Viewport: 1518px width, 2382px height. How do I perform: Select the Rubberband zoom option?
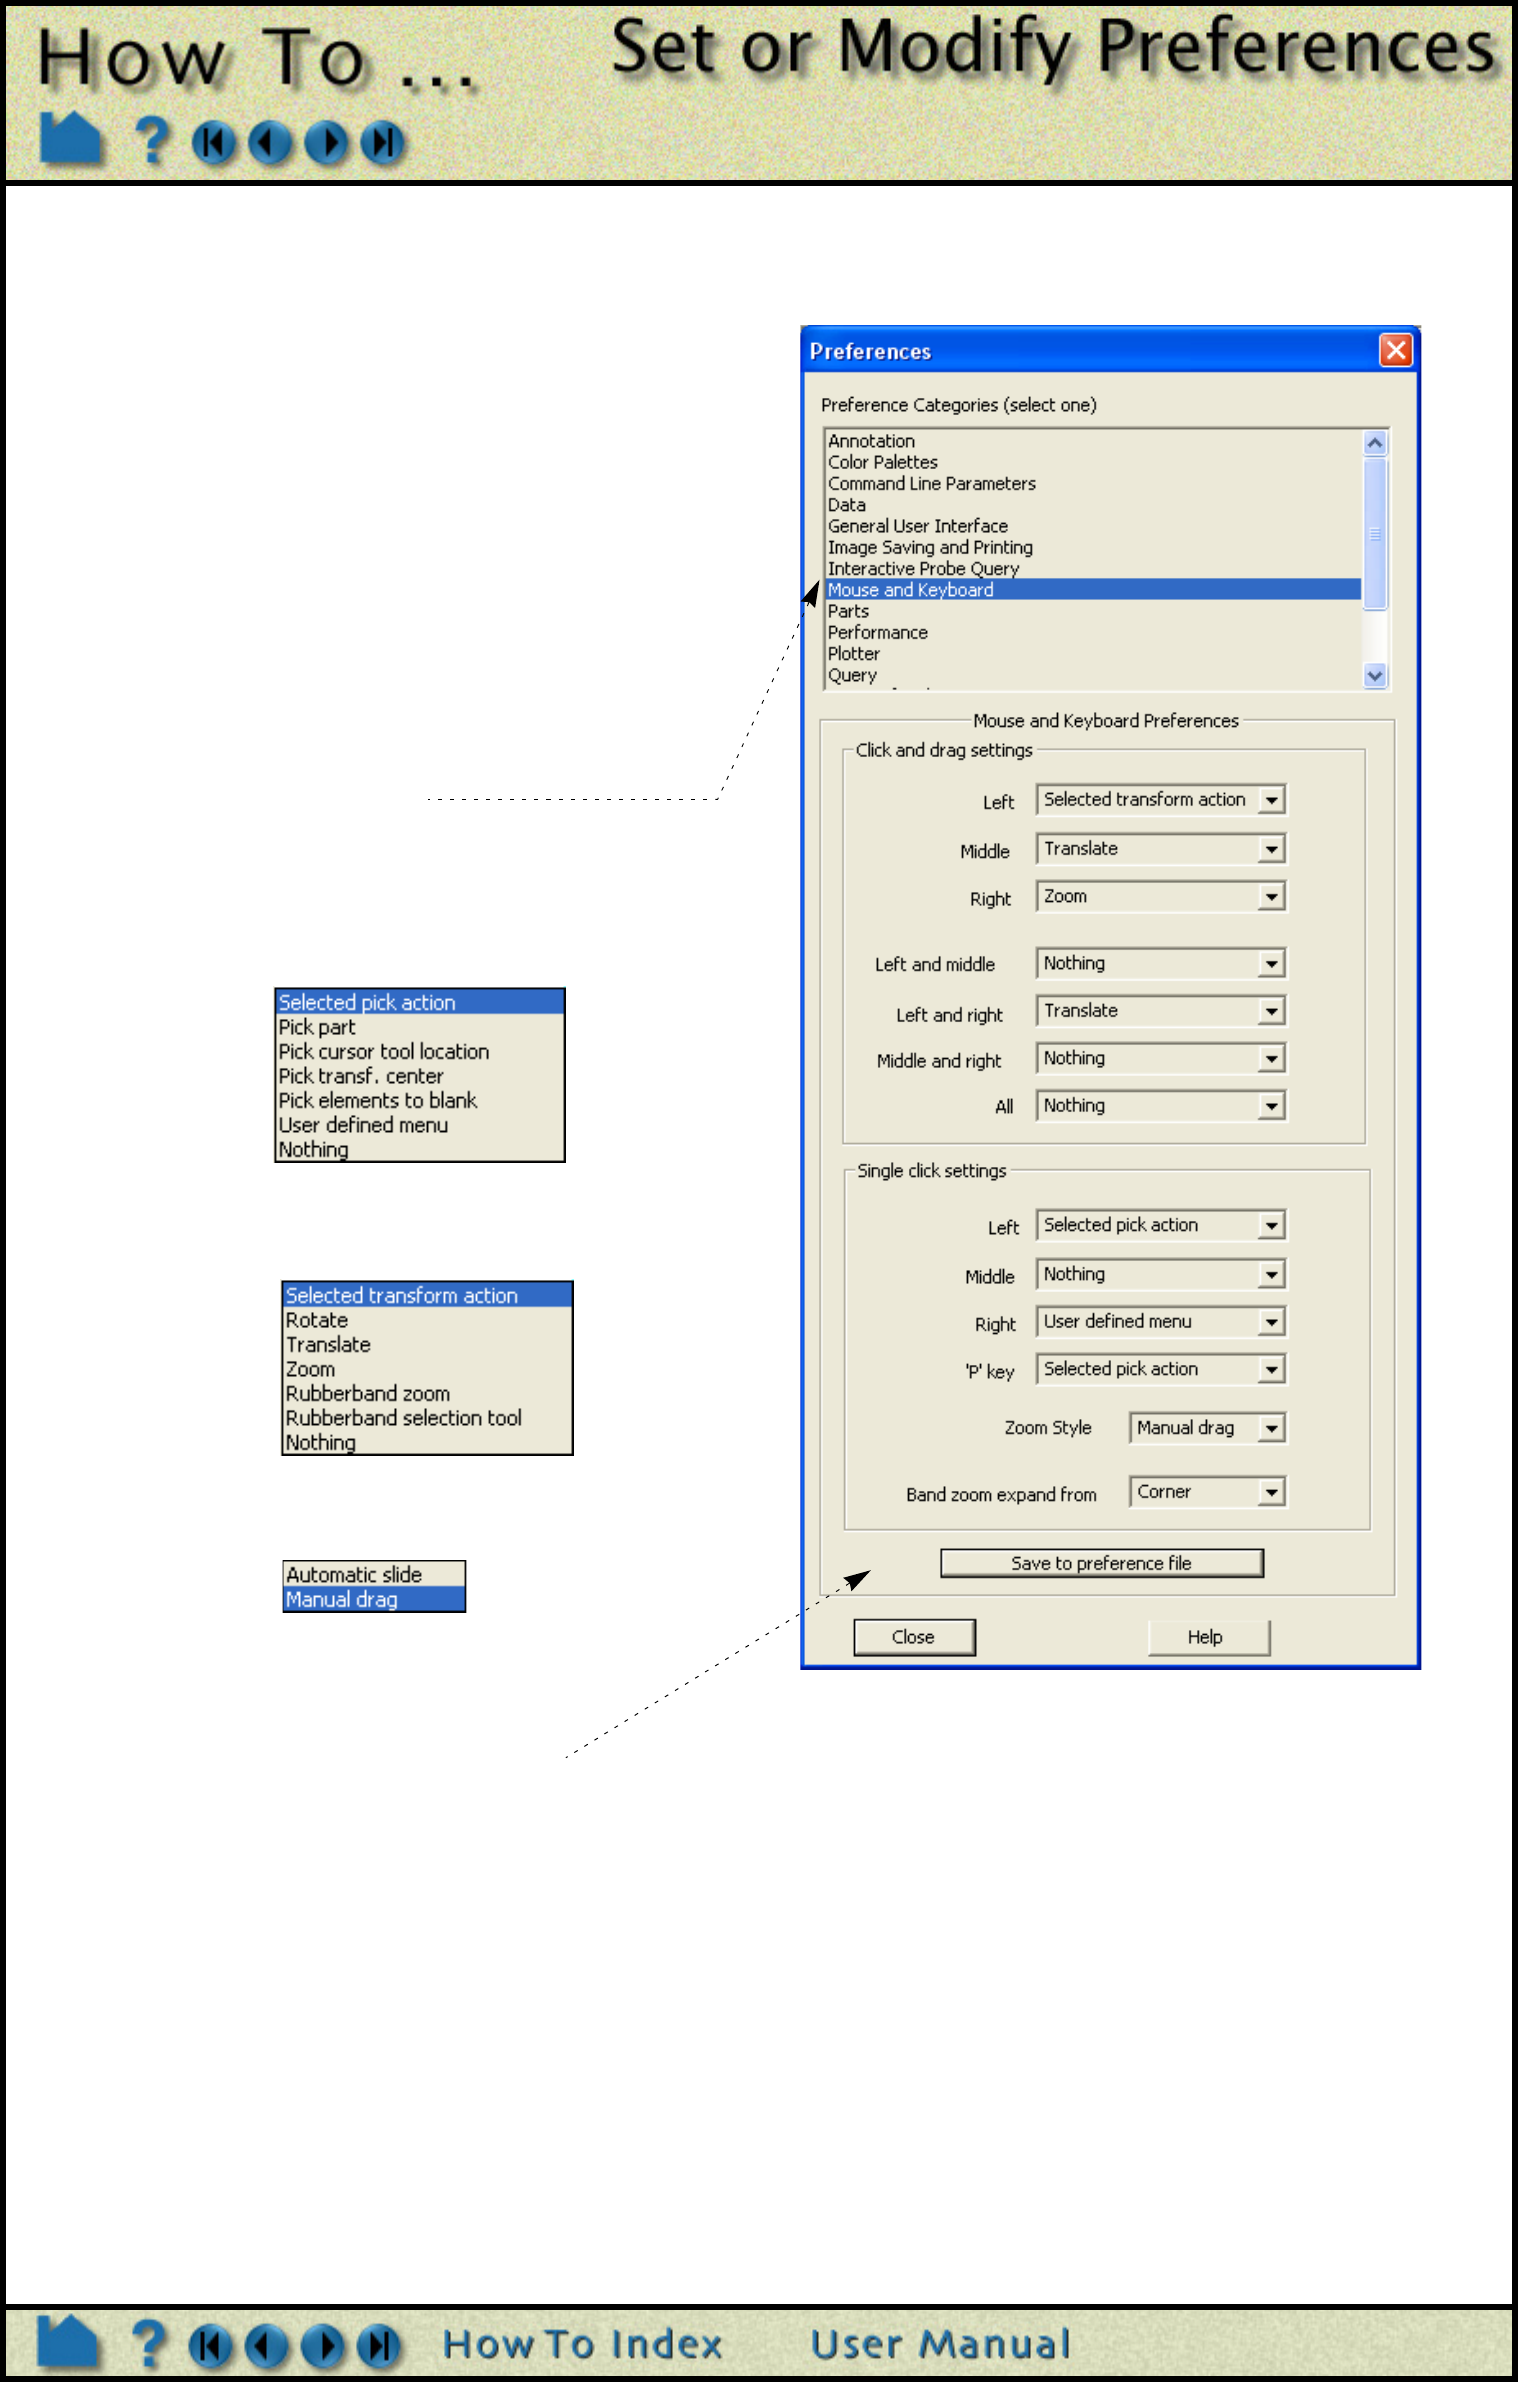point(427,1394)
